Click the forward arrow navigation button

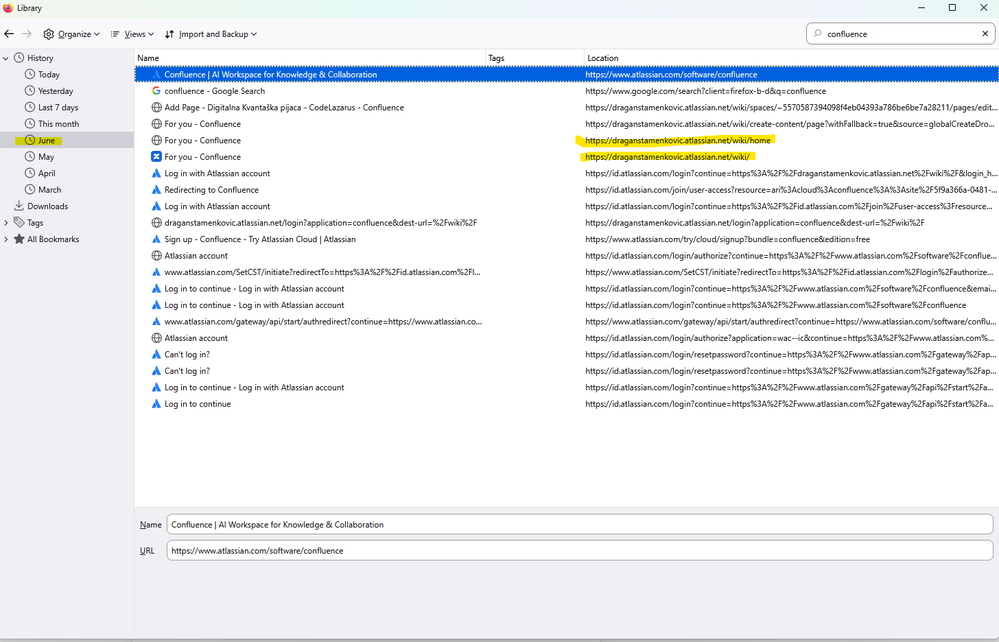[x=27, y=34]
